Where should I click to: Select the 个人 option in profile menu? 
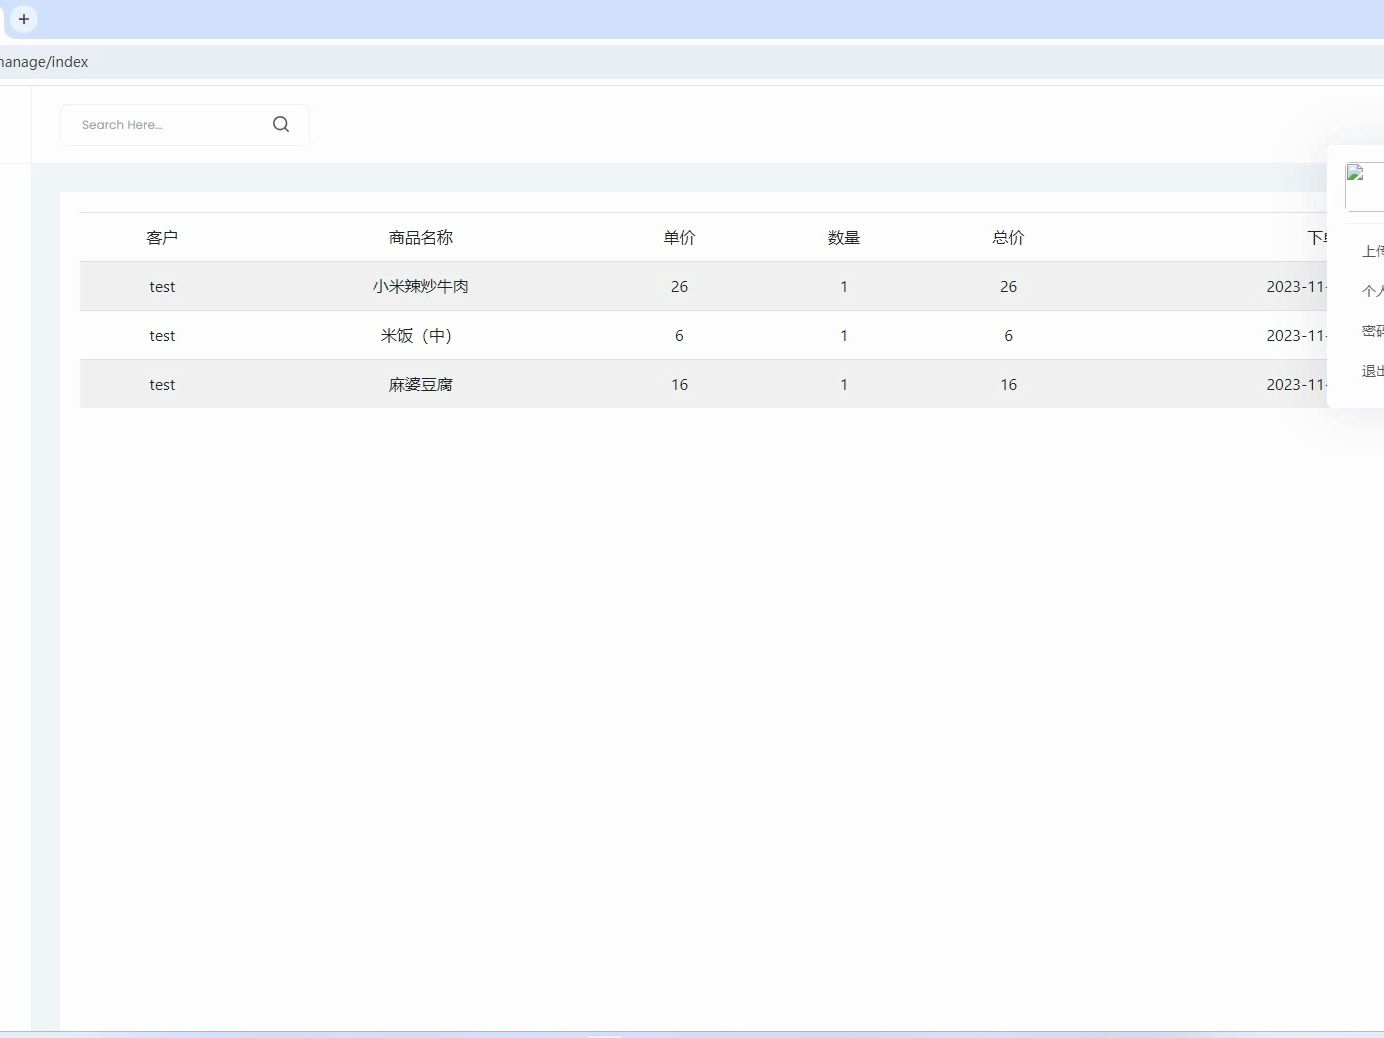click(x=1370, y=291)
